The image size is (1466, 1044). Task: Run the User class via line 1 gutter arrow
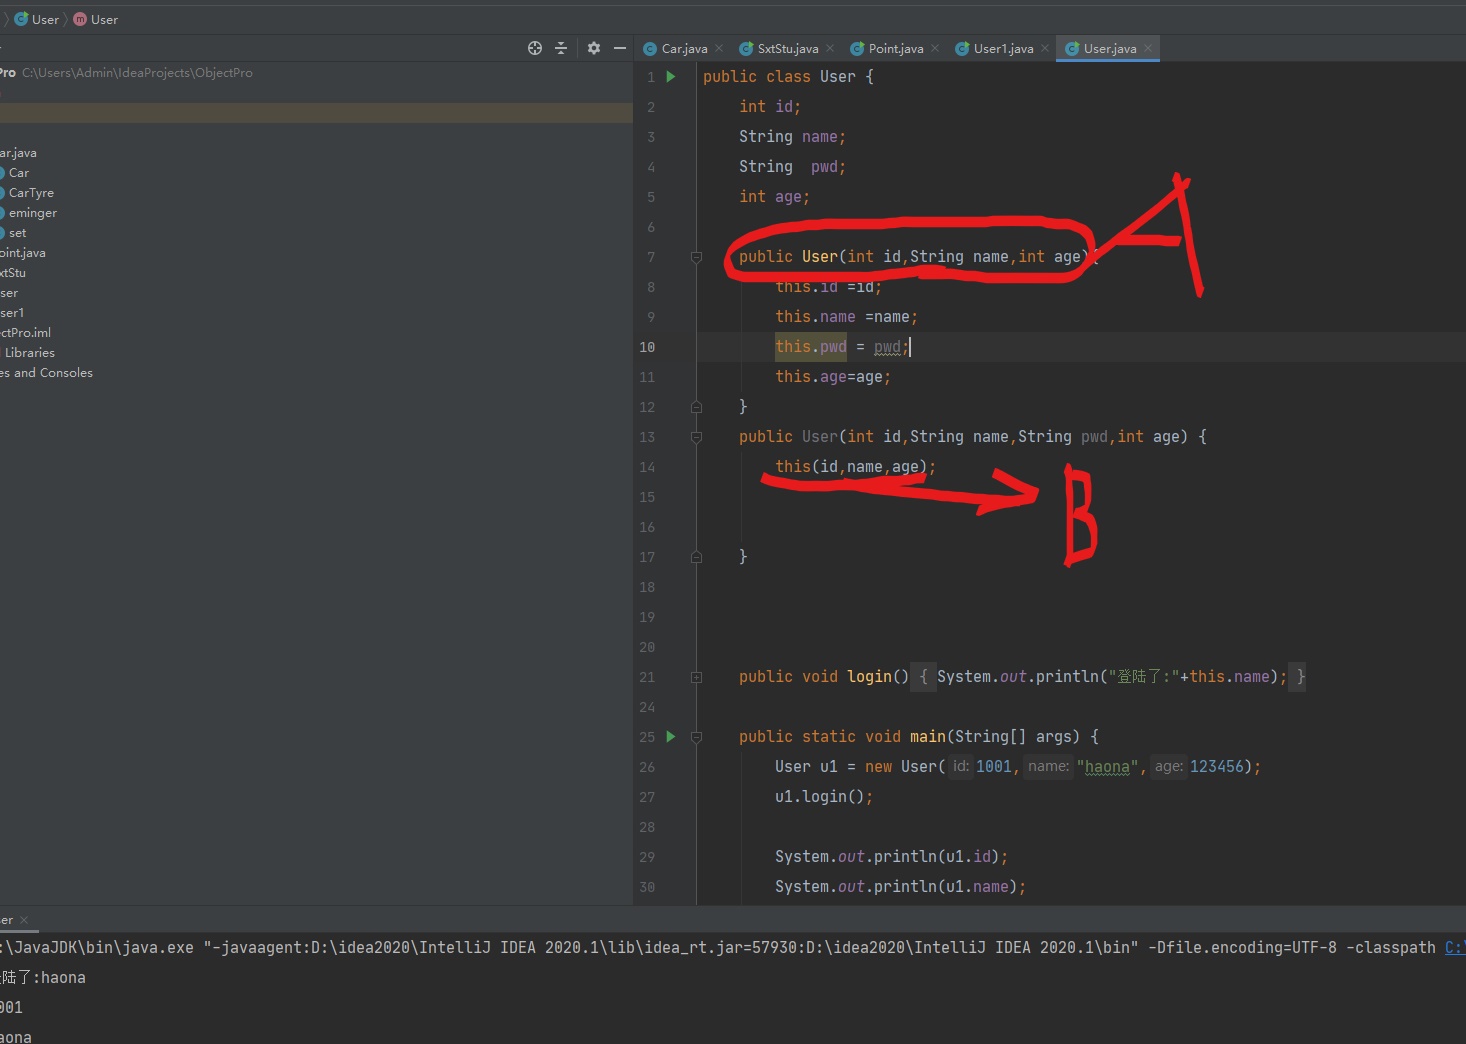671,77
